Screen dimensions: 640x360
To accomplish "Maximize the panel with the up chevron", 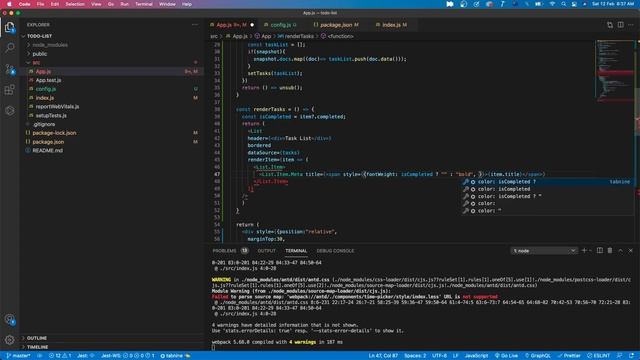I will click(620, 251).
